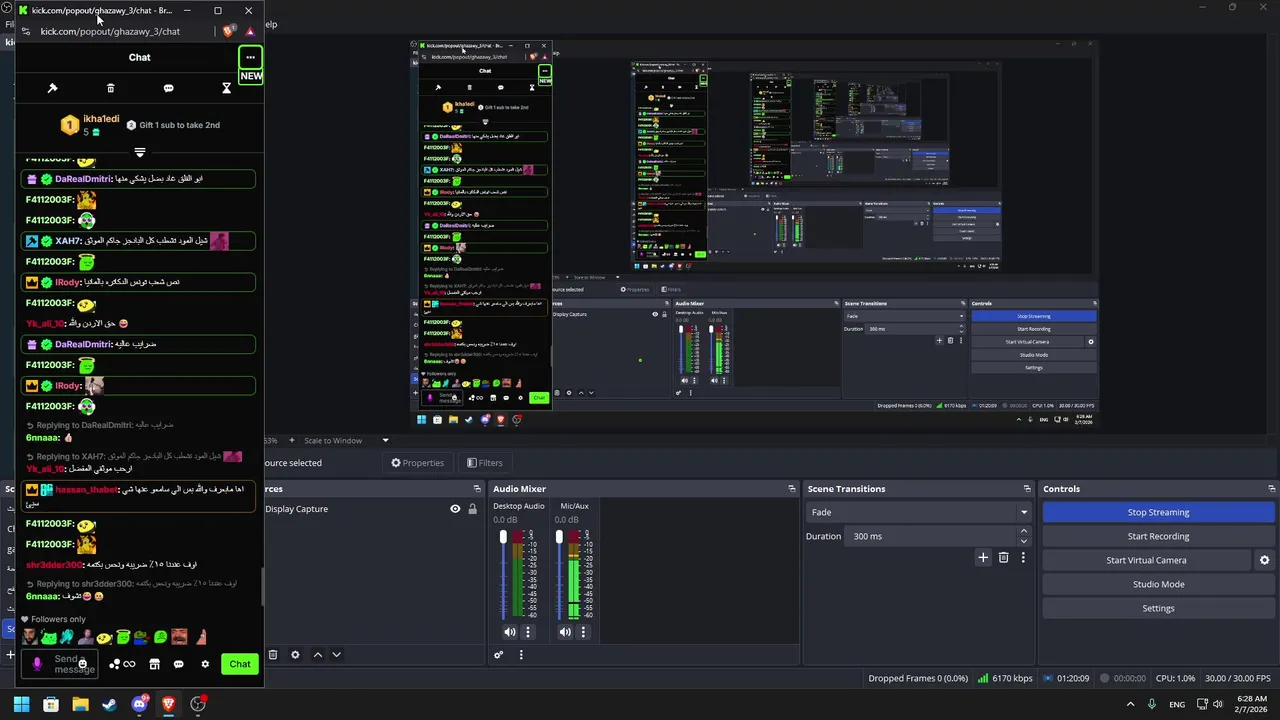Click the Send a message input field
Screen dimensions: 1280x720
(x=60, y=664)
